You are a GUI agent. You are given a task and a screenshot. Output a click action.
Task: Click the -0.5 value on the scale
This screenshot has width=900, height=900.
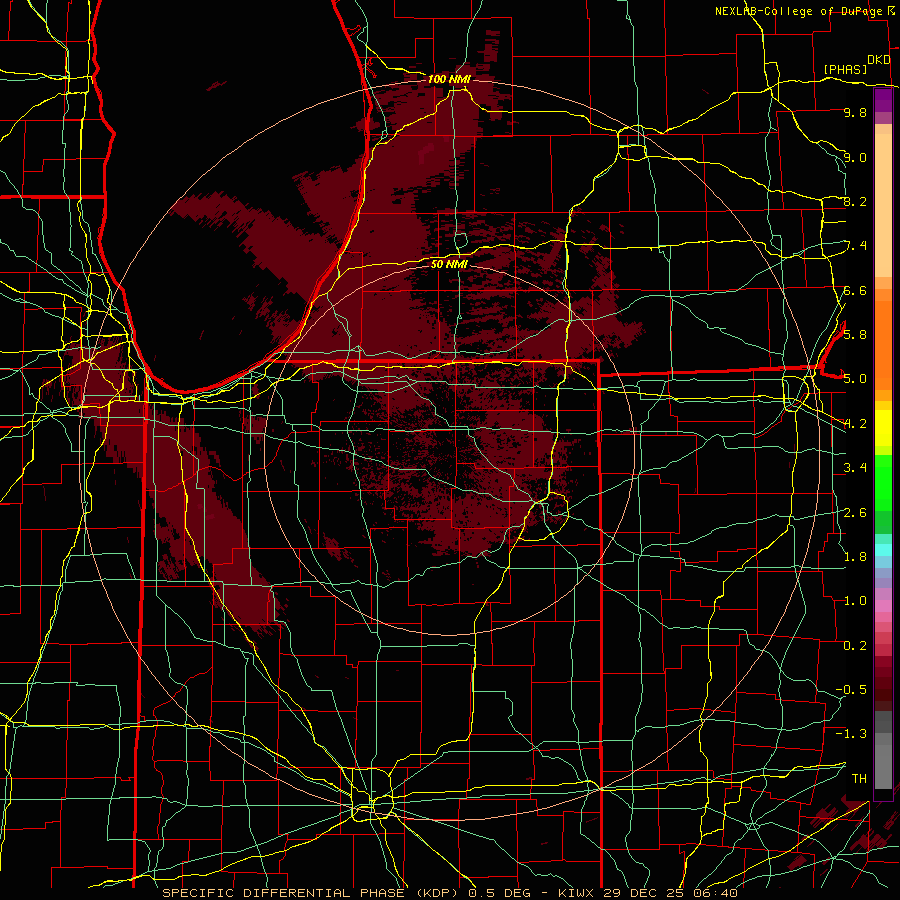pyautogui.click(x=851, y=689)
